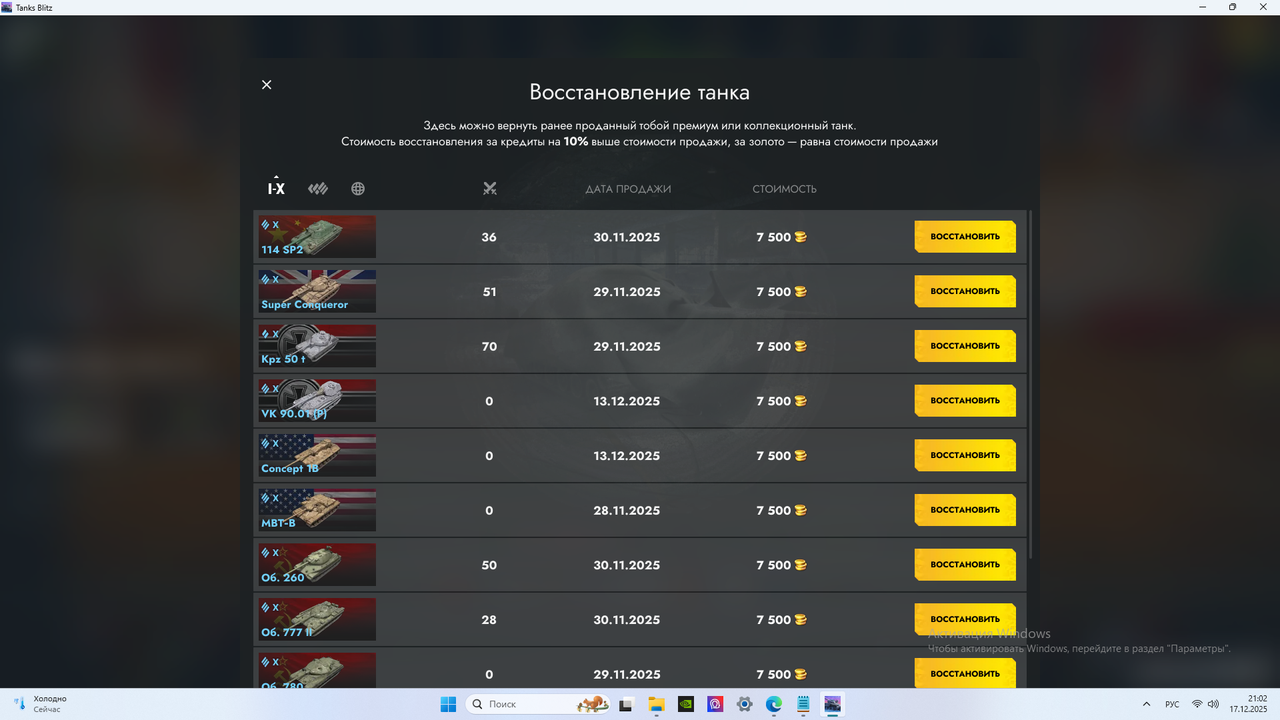Open the Об. 260 tank thumbnail
Viewport: 1280px width, 720px height.
point(317,565)
